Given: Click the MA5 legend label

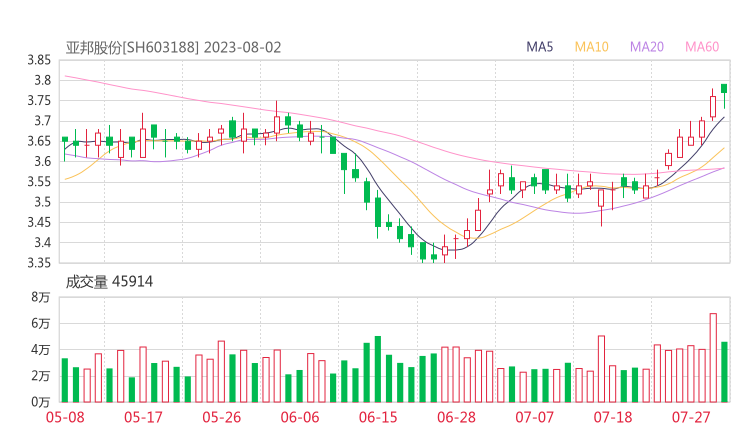Looking at the screenshot, I should pyautogui.click(x=539, y=47).
